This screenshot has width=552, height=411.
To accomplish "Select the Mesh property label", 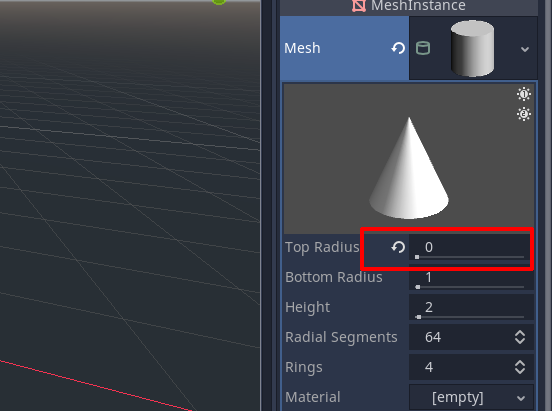I will click(302, 48).
